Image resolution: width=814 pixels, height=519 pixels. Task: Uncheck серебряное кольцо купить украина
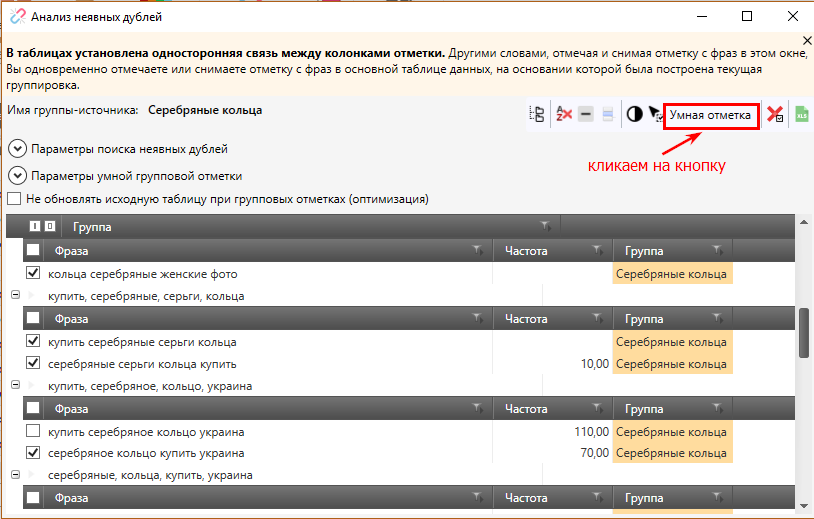33,453
